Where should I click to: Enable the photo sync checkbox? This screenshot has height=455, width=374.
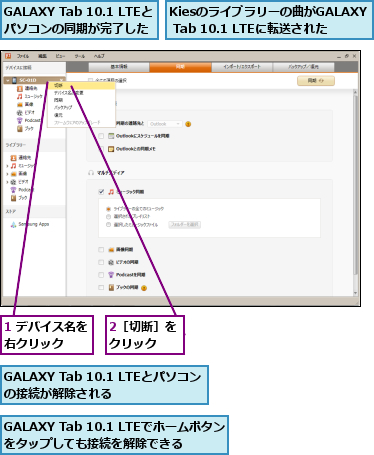pos(101,250)
